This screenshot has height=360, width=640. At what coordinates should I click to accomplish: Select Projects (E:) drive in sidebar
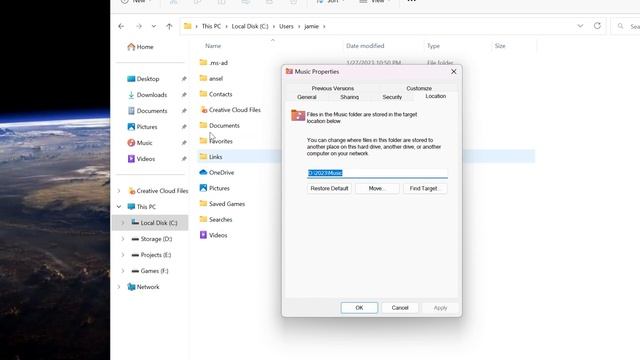[x=151, y=255]
